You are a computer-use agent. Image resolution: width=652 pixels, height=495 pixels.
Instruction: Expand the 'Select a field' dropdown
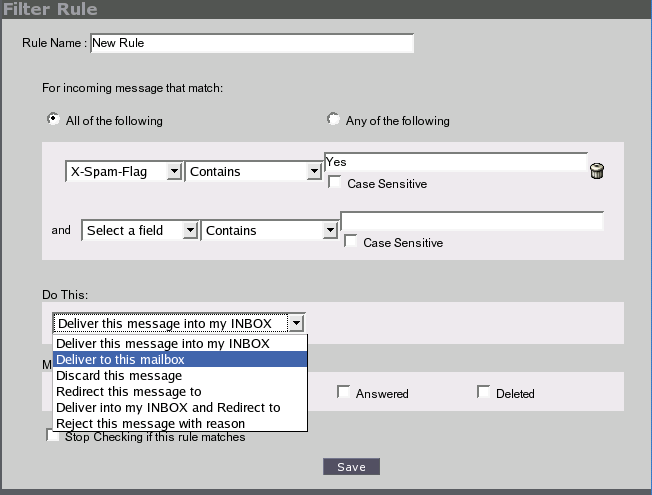140,230
